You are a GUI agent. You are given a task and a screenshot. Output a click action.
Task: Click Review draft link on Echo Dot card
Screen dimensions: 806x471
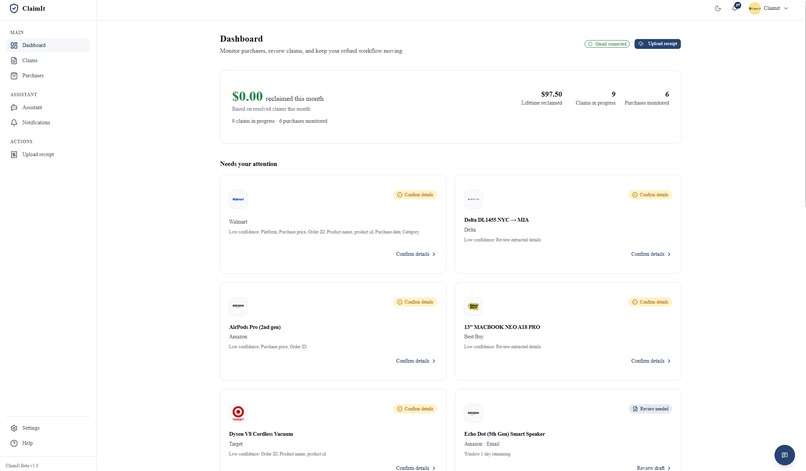653,468
